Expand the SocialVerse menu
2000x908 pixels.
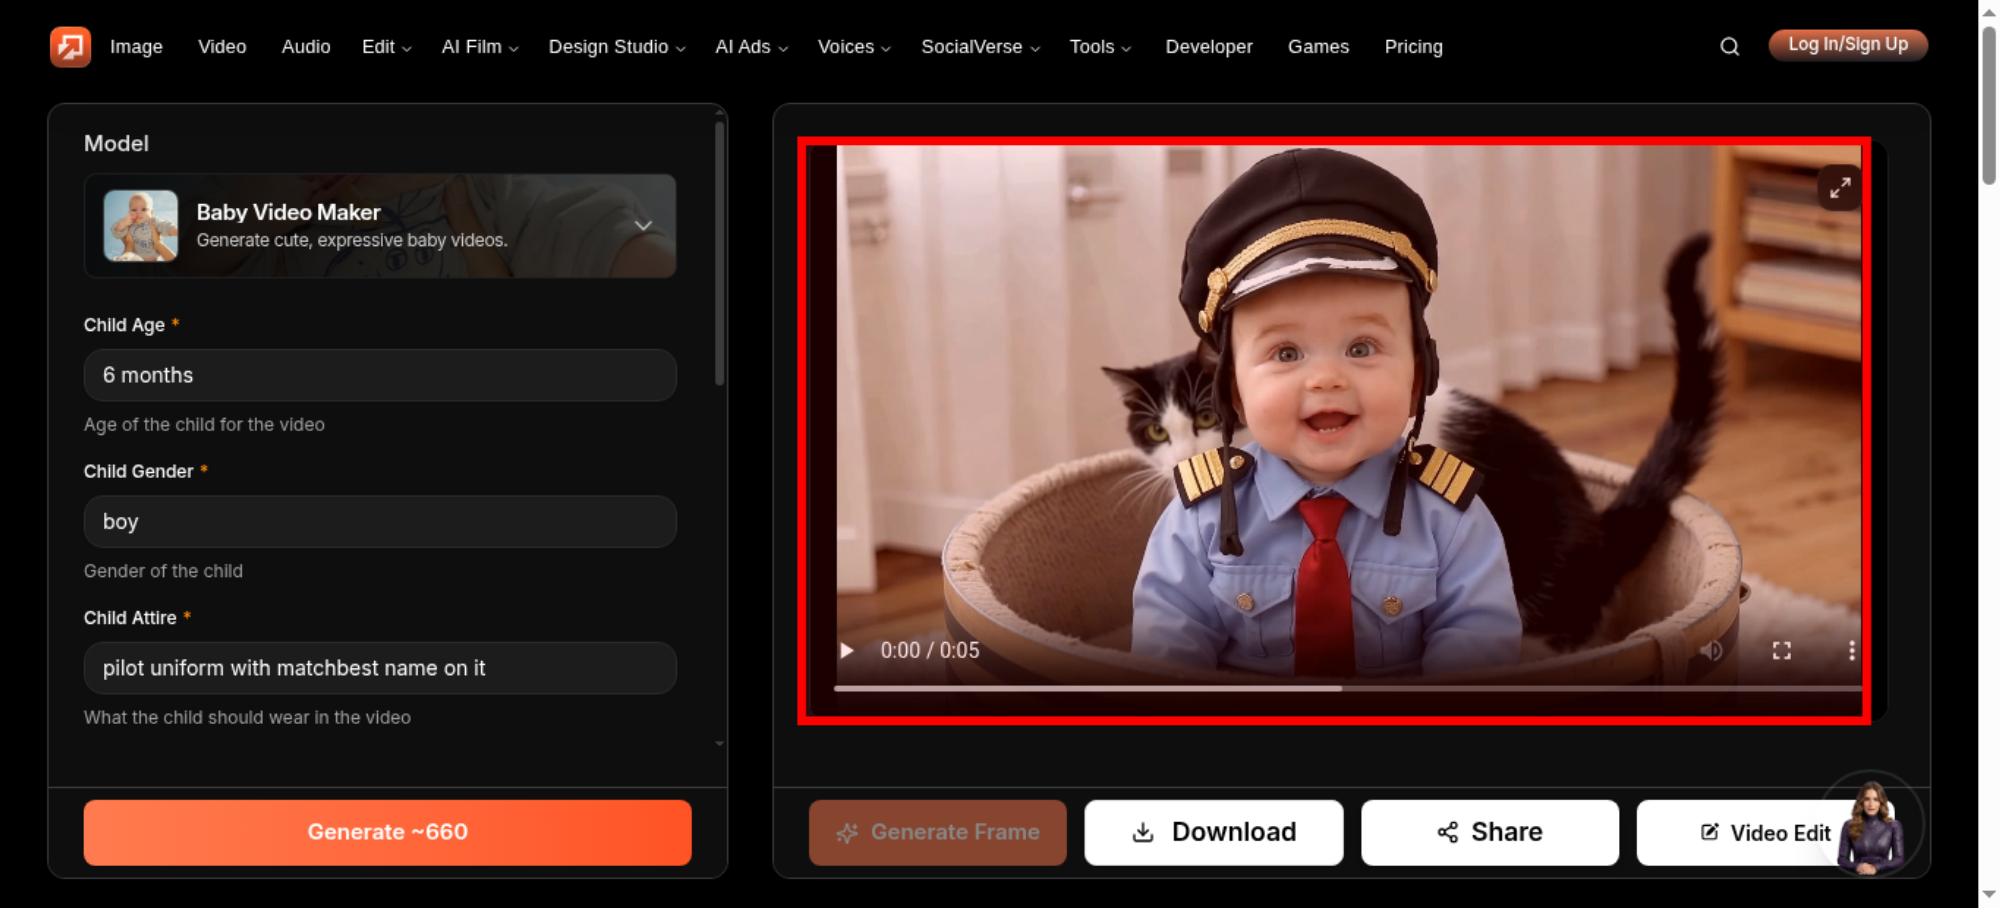click(x=980, y=47)
